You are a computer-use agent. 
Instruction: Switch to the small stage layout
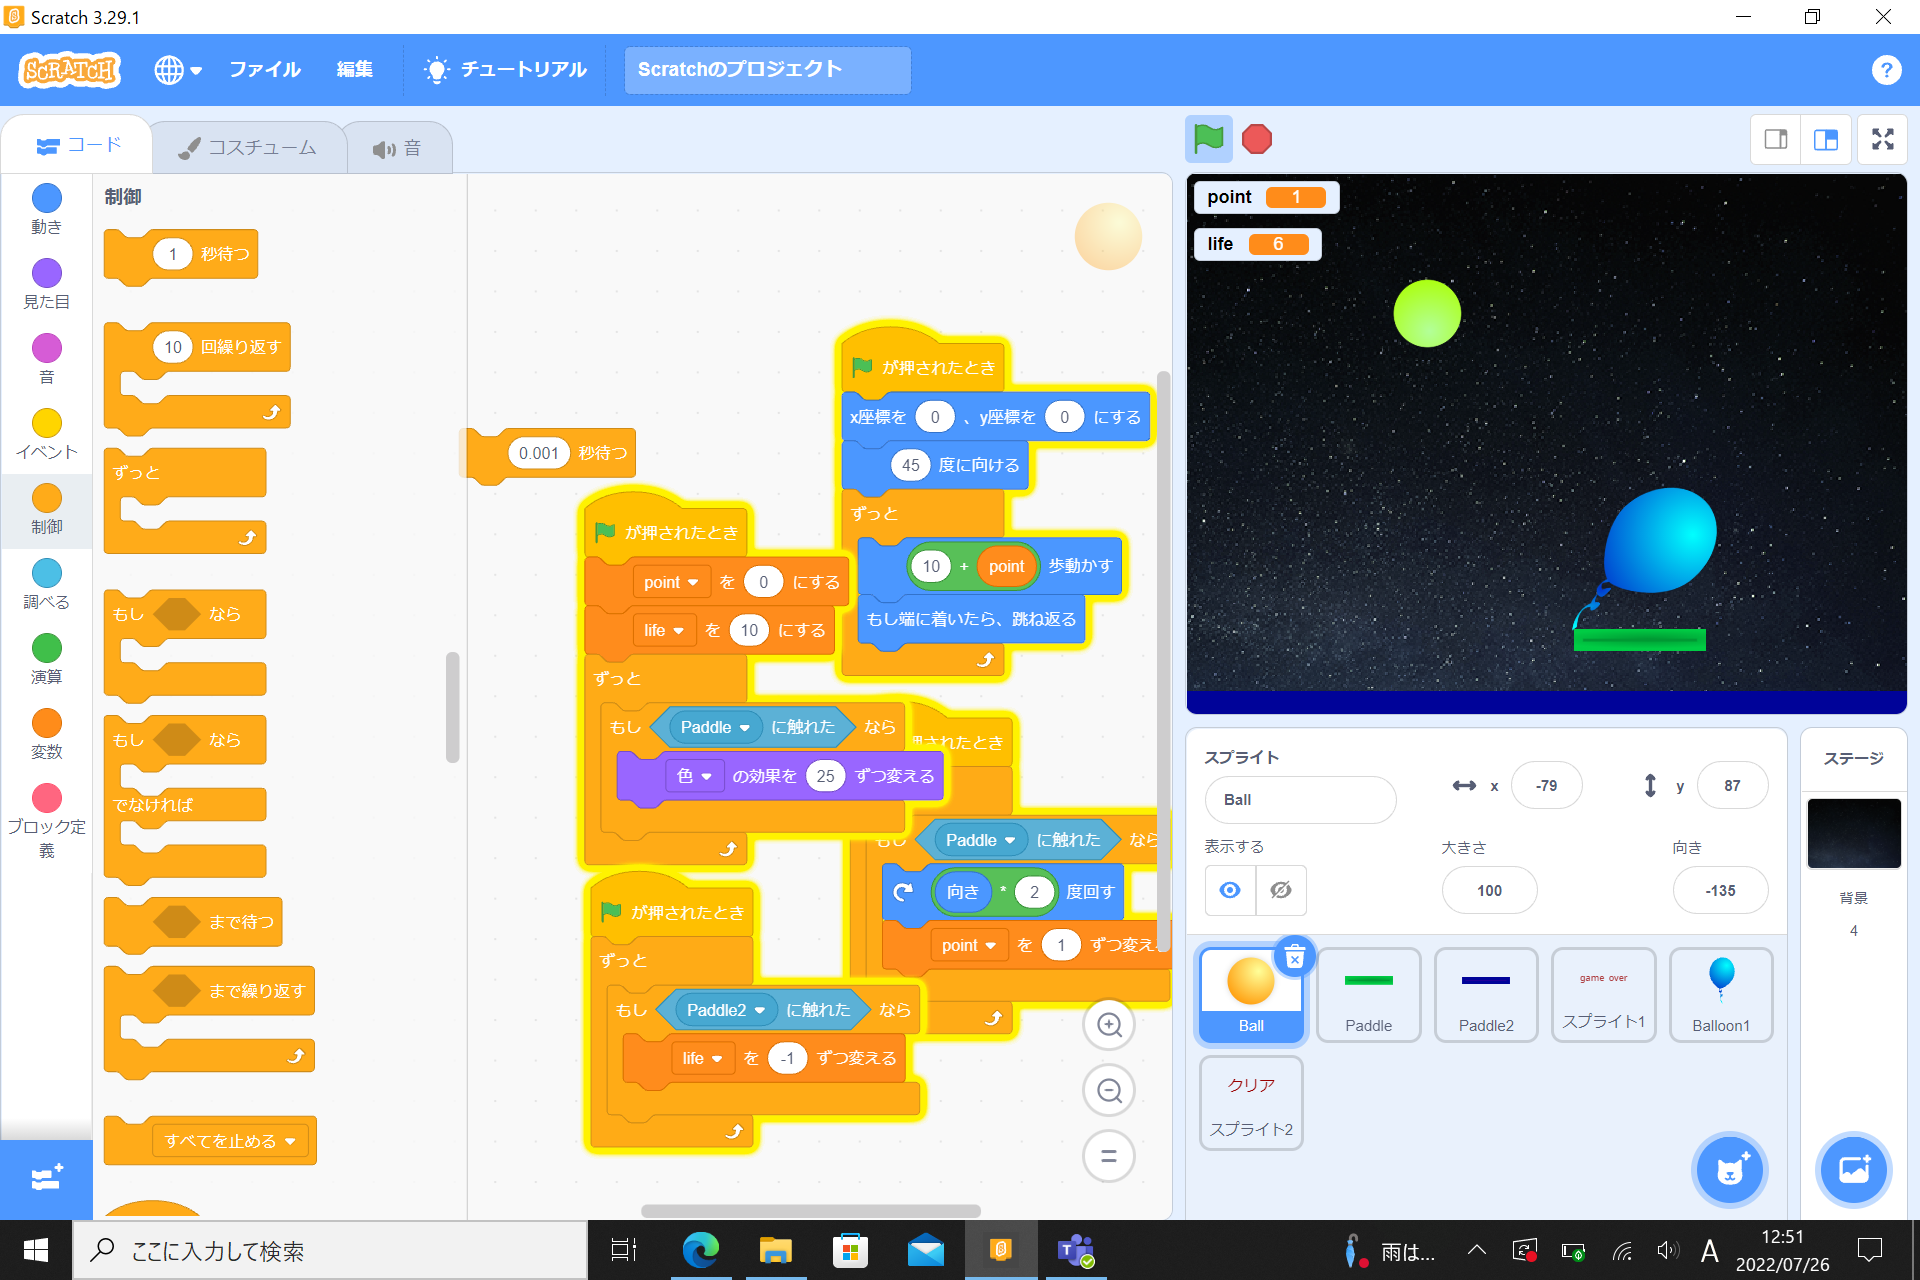click(1776, 139)
